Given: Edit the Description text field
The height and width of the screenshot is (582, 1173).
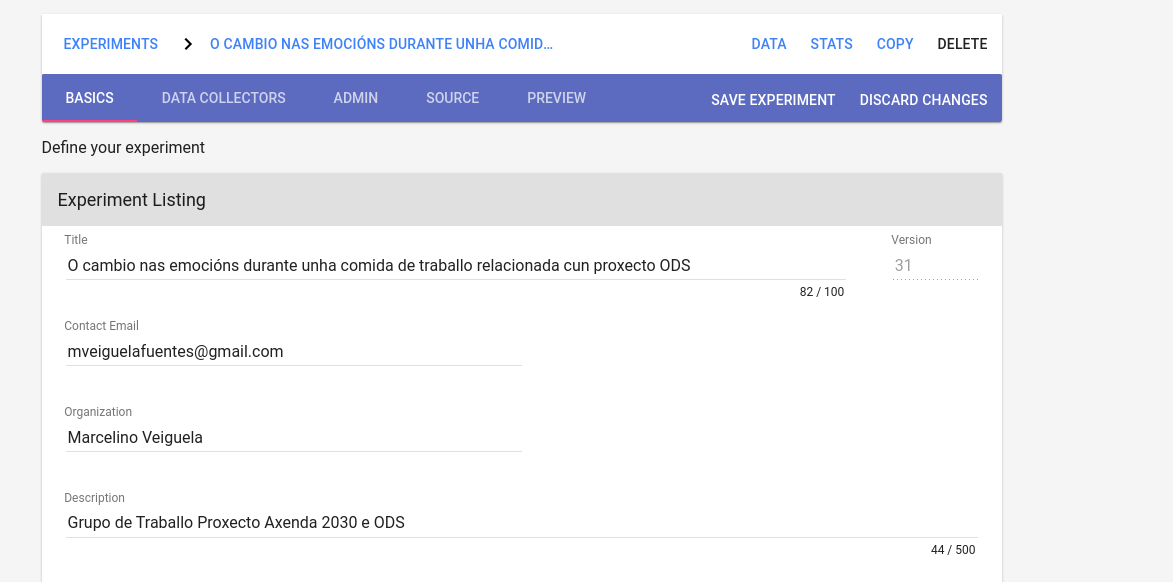Looking at the screenshot, I should [x=520, y=523].
